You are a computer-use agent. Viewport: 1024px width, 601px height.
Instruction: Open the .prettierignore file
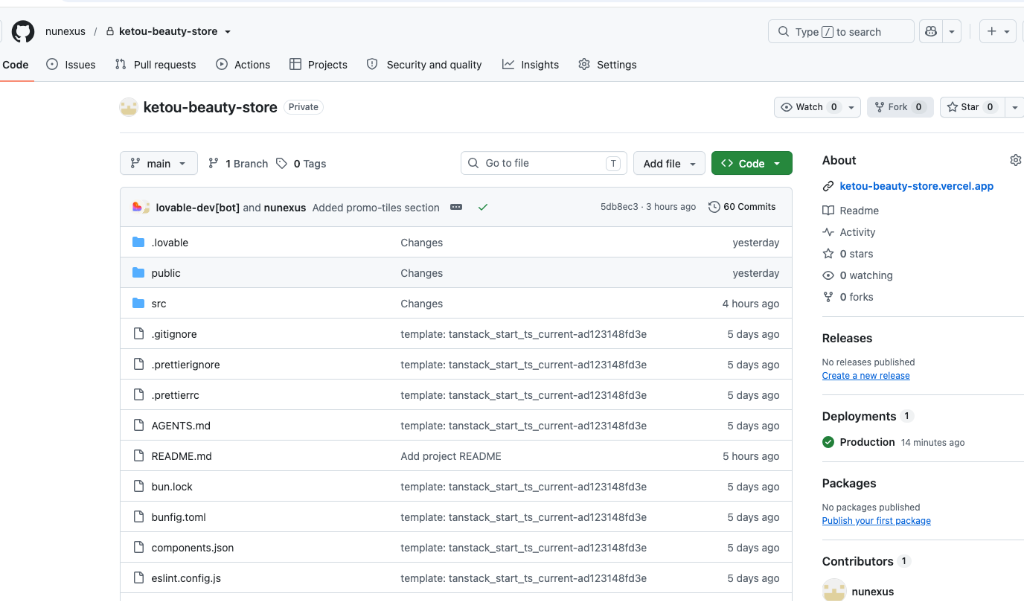pos(185,365)
